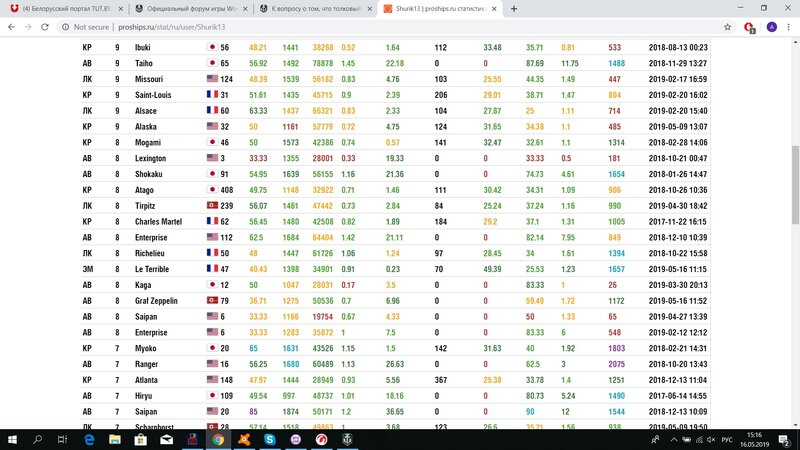Image resolution: width=800 pixels, height=450 pixels.
Task: Click the Japanese flag in Ibuki row
Action: tap(212, 47)
